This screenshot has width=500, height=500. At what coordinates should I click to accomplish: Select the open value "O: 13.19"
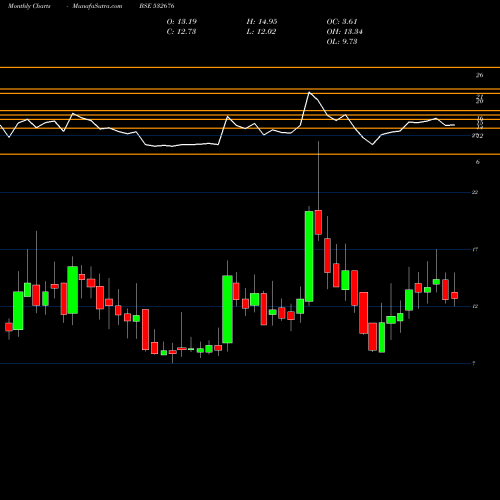pyautogui.click(x=182, y=22)
